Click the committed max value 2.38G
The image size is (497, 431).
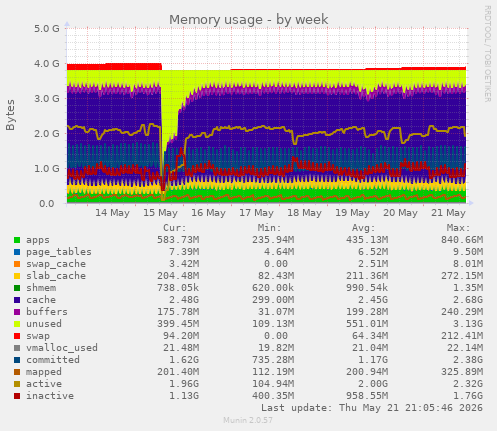(468, 360)
